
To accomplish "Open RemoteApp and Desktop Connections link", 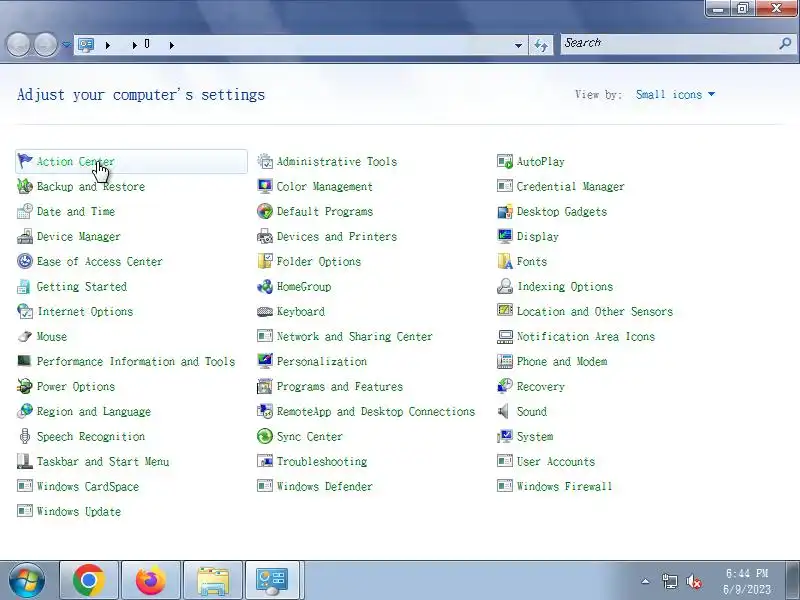I will point(376,412).
